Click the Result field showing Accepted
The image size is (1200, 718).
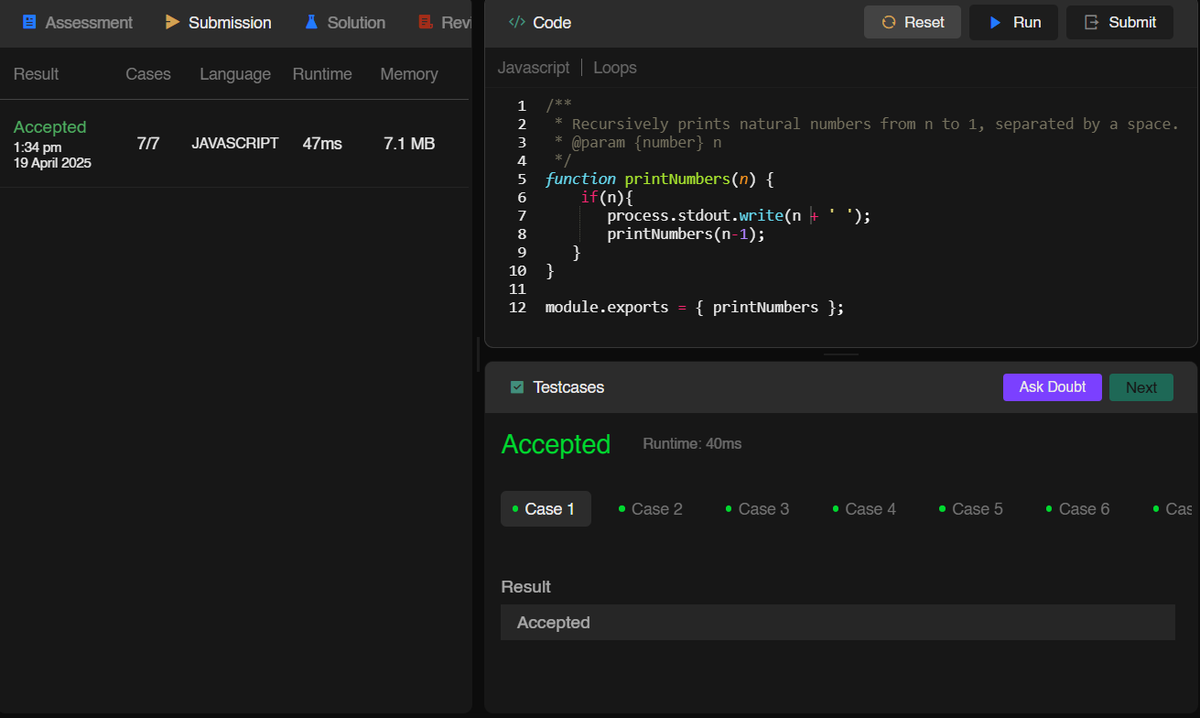pyautogui.click(x=838, y=622)
